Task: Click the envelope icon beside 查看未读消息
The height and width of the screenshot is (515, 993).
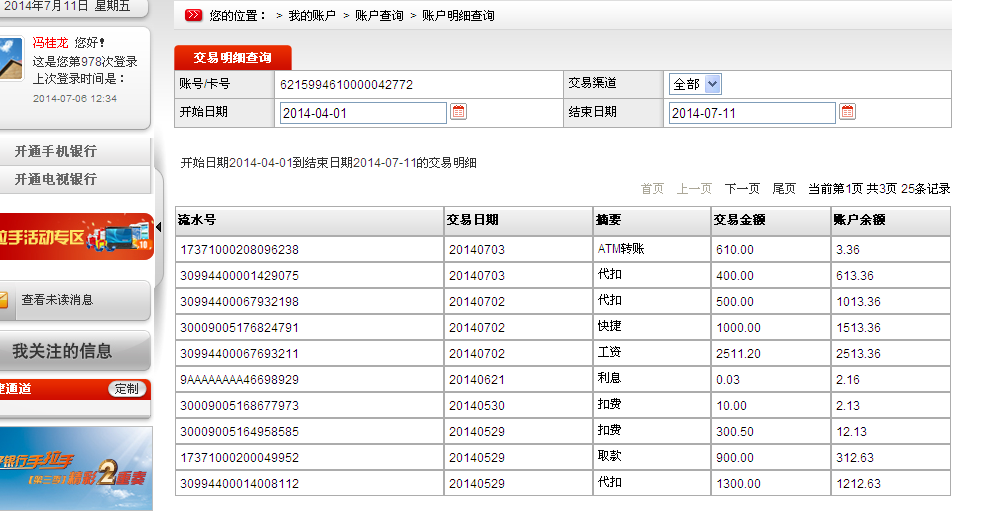Action: pyautogui.click(x=4, y=299)
